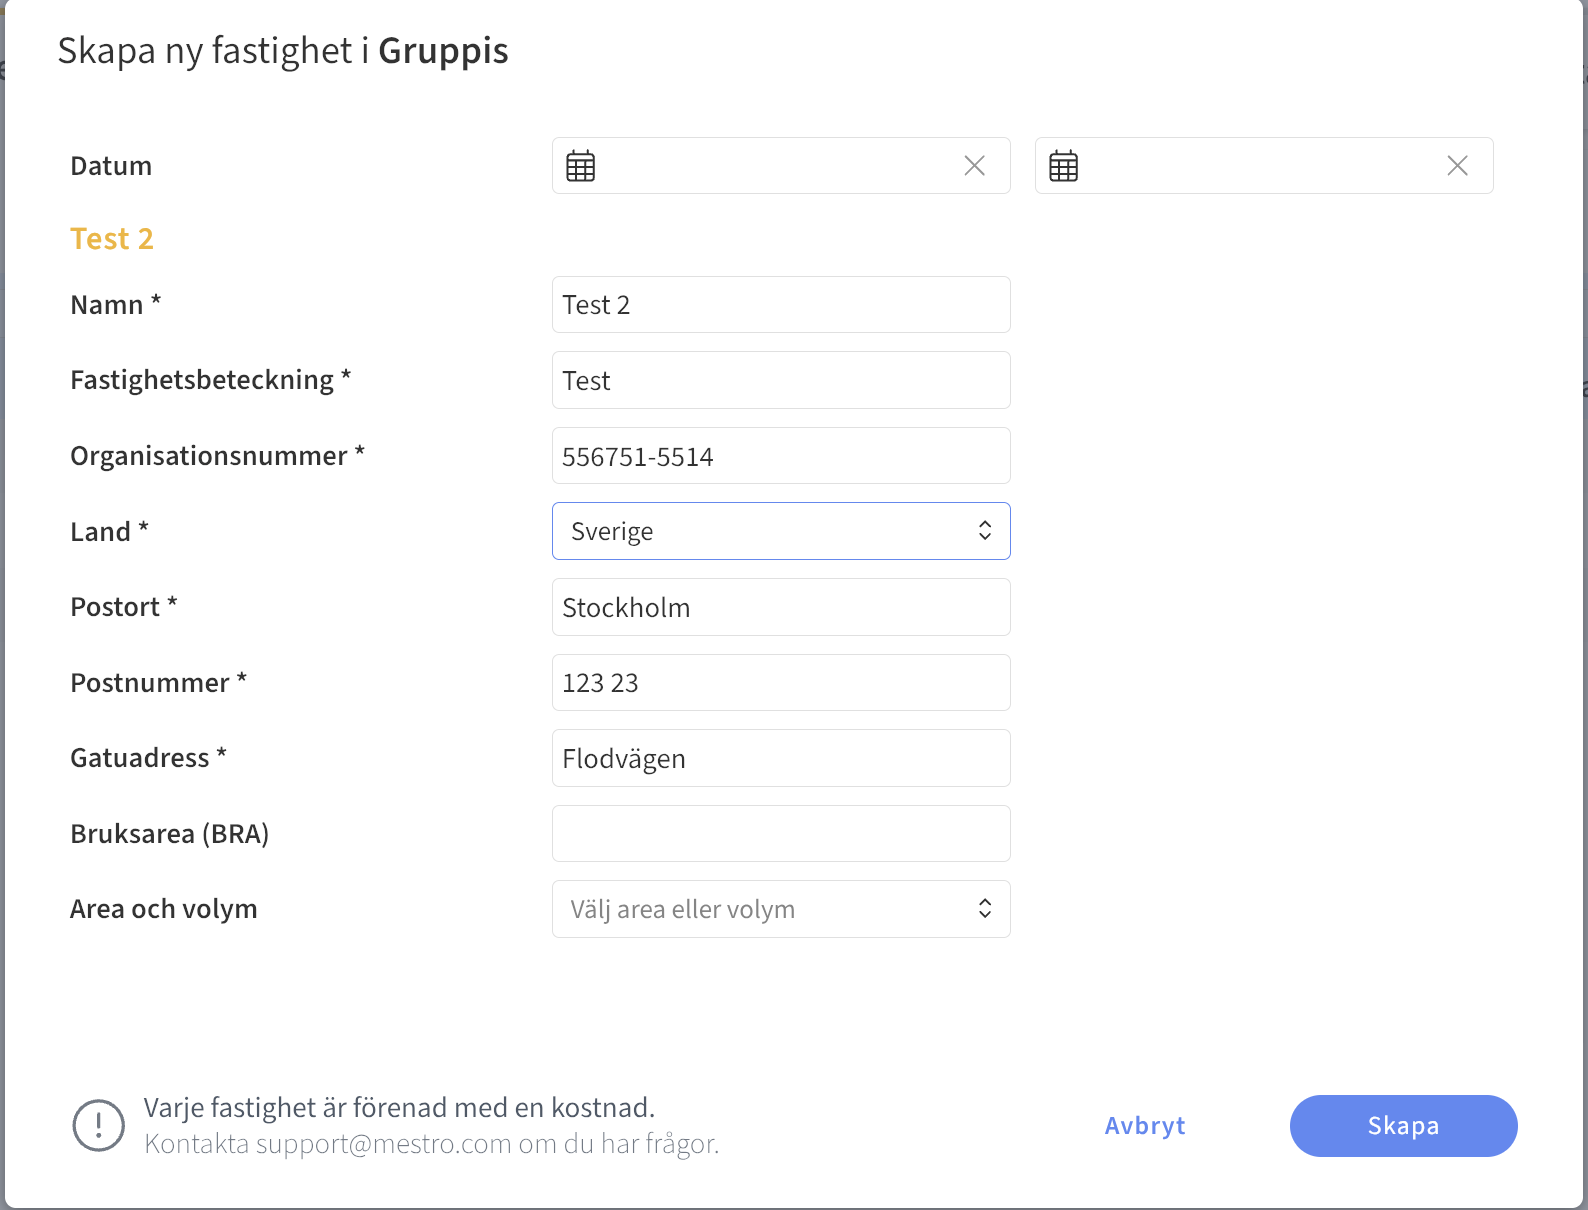Click the empty Bruksarea (BRA) field
This screenshot has height=1210, width=1588.
tap(781, 834)
